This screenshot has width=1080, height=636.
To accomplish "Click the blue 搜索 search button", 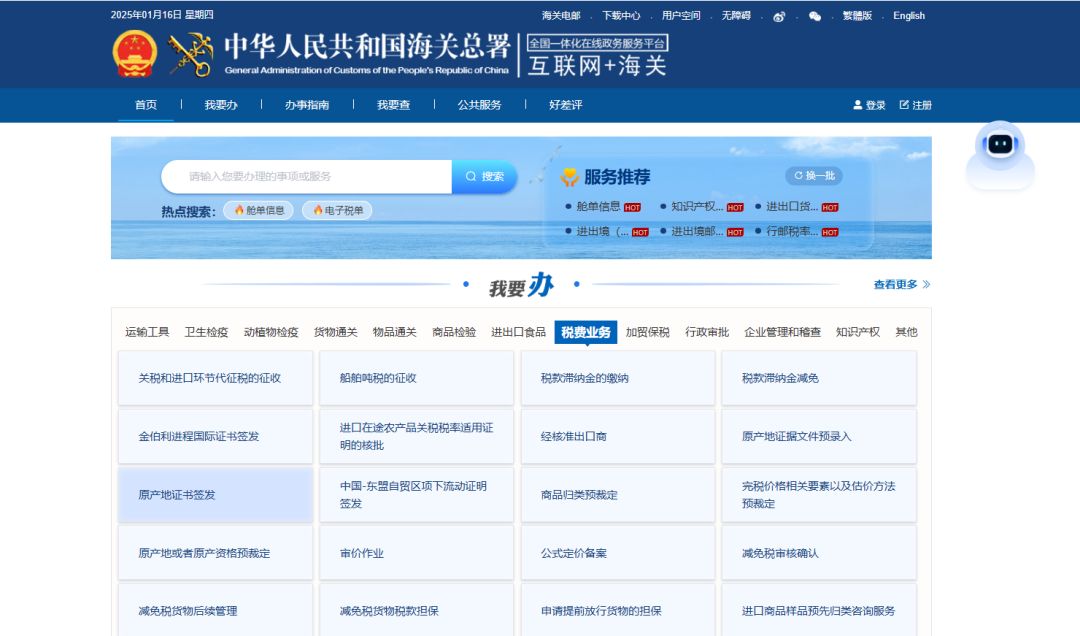I will click(x=484, y=176).
